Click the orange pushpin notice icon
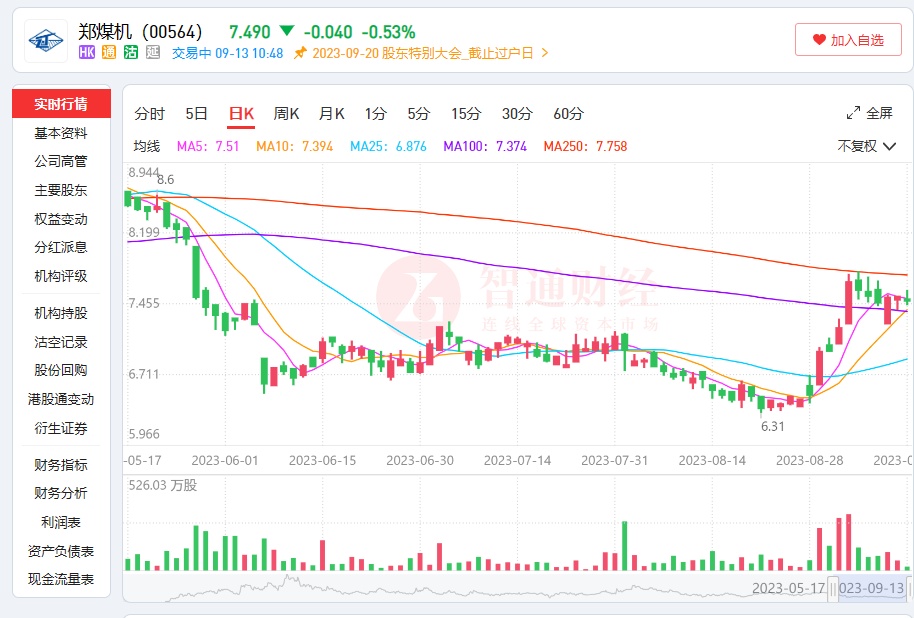This screenshot has height=618, width=914. click(299, 53)
